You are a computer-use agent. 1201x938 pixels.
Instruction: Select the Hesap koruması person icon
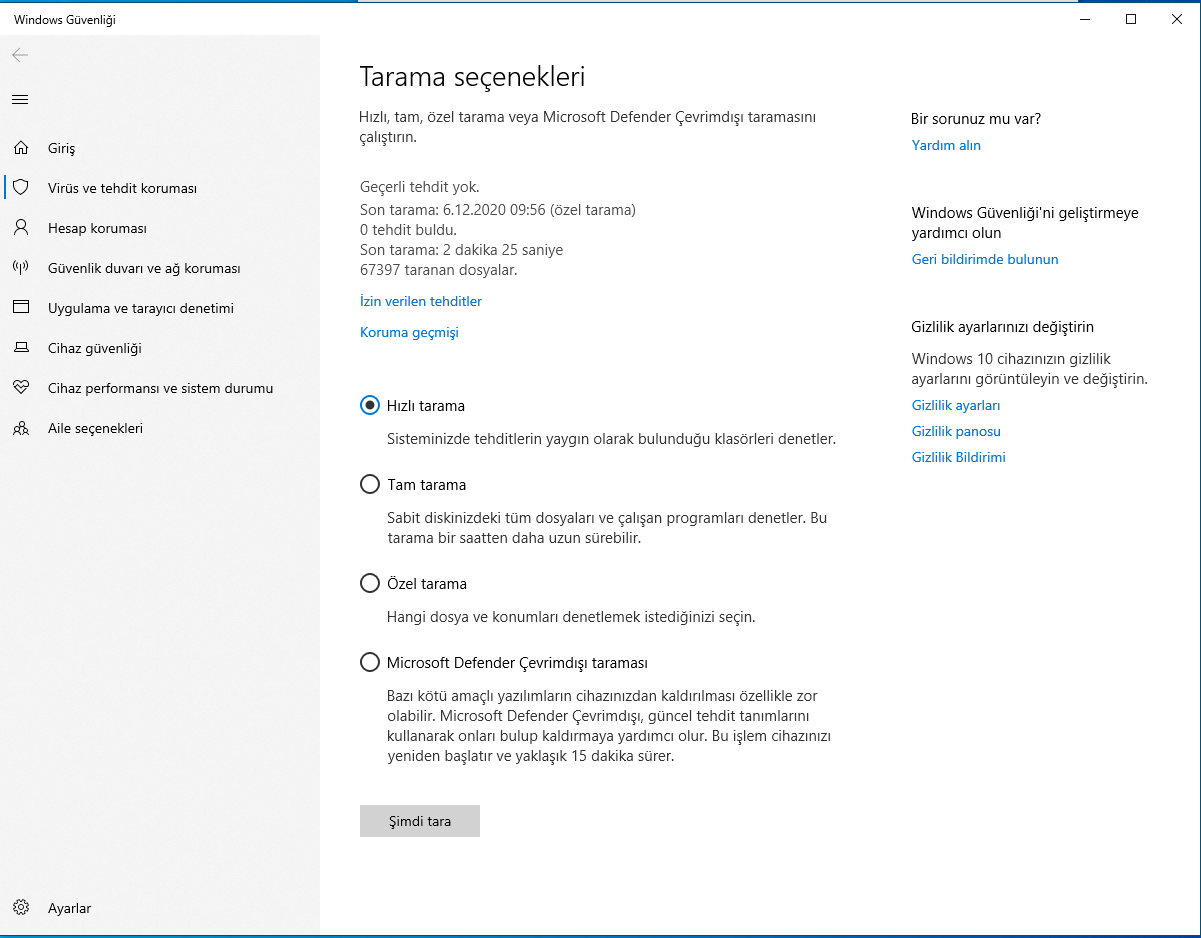click(20, 228)
